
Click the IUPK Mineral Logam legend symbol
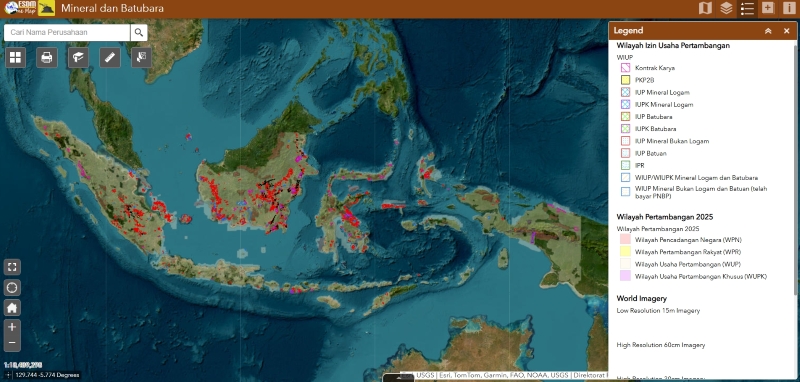tap(626, 105)
